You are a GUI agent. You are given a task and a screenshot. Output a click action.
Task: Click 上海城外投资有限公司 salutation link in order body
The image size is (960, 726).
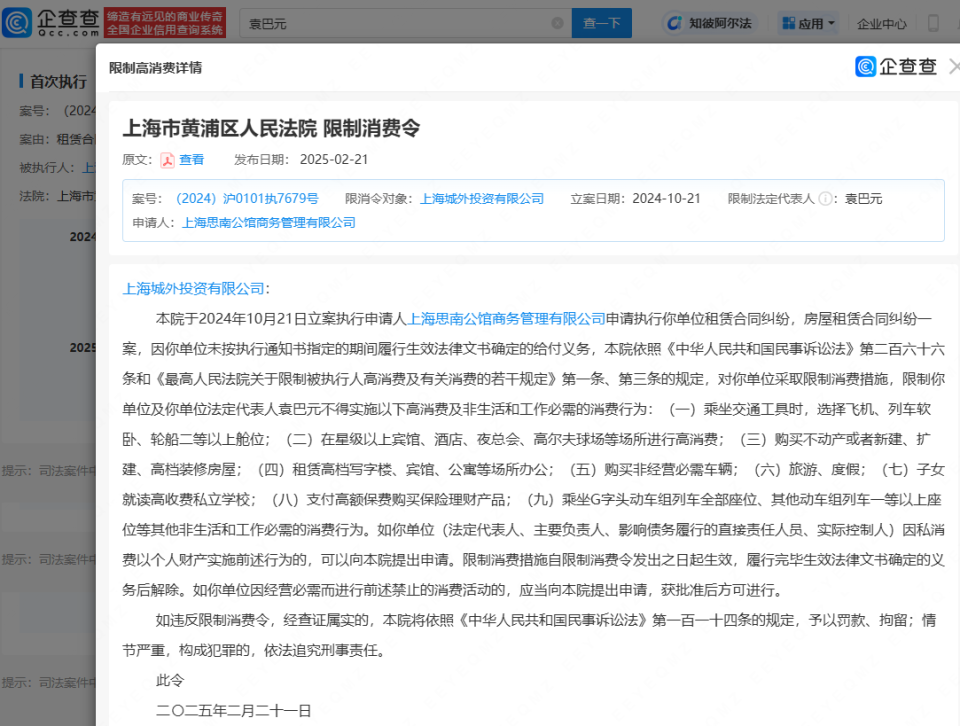(193, 288)
